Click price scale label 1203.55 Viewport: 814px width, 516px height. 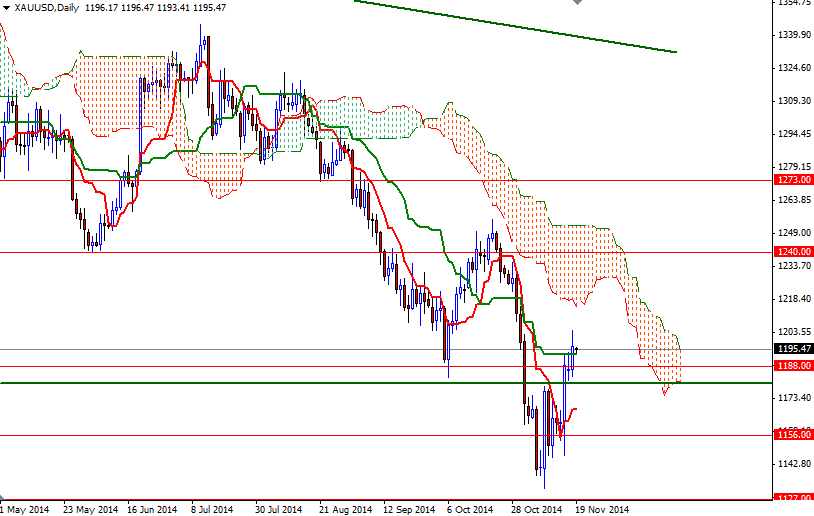pos(794,332)
